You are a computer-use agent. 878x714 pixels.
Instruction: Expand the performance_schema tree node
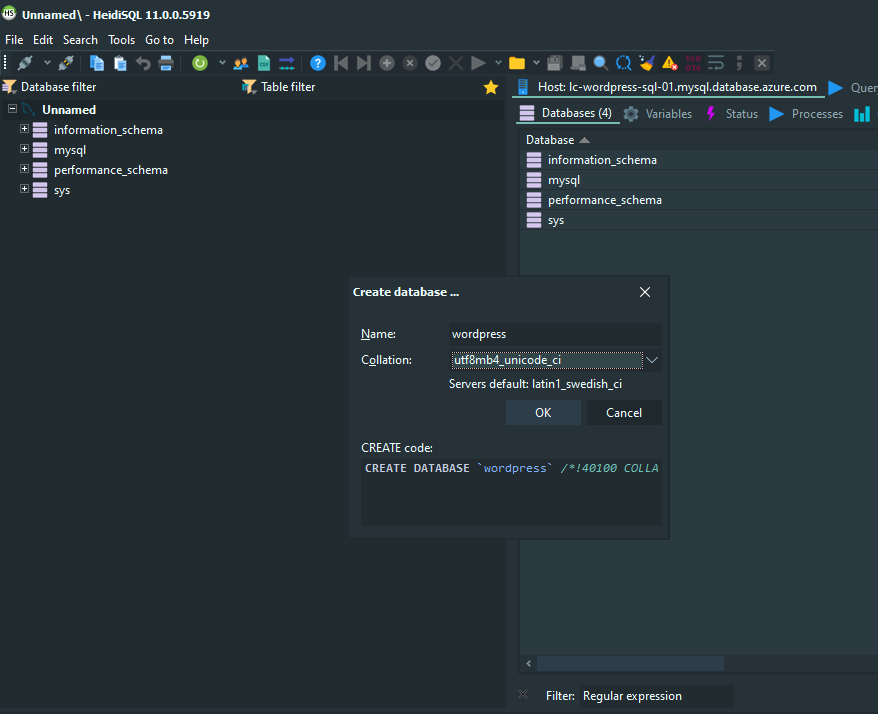coord(24,169)
